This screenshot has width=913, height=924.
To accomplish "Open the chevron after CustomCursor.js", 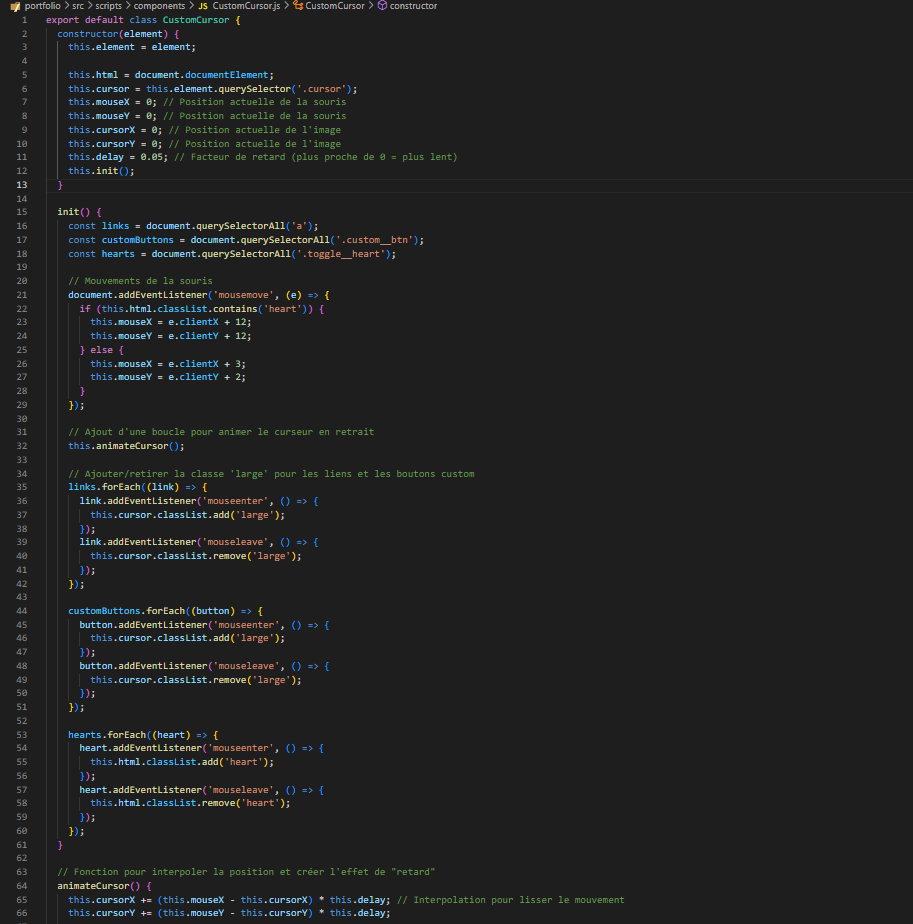I will click(287, 6).
